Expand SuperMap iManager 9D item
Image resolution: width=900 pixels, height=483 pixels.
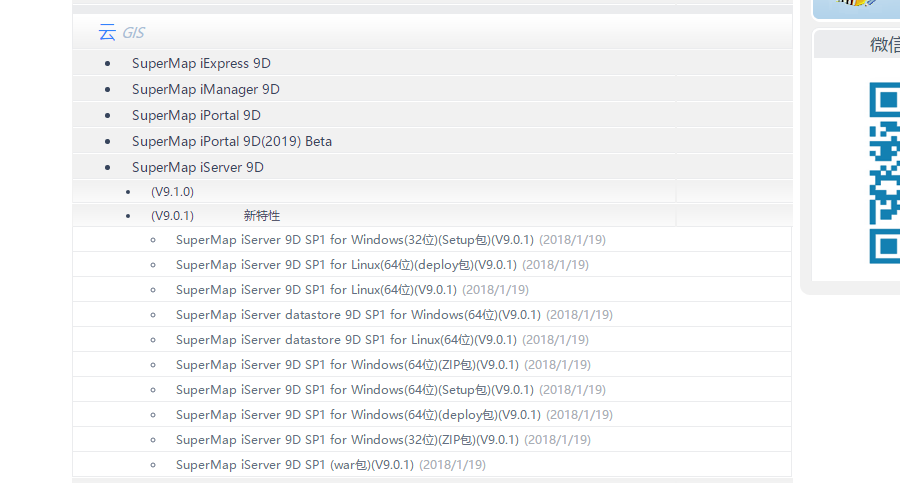[205, 89]
